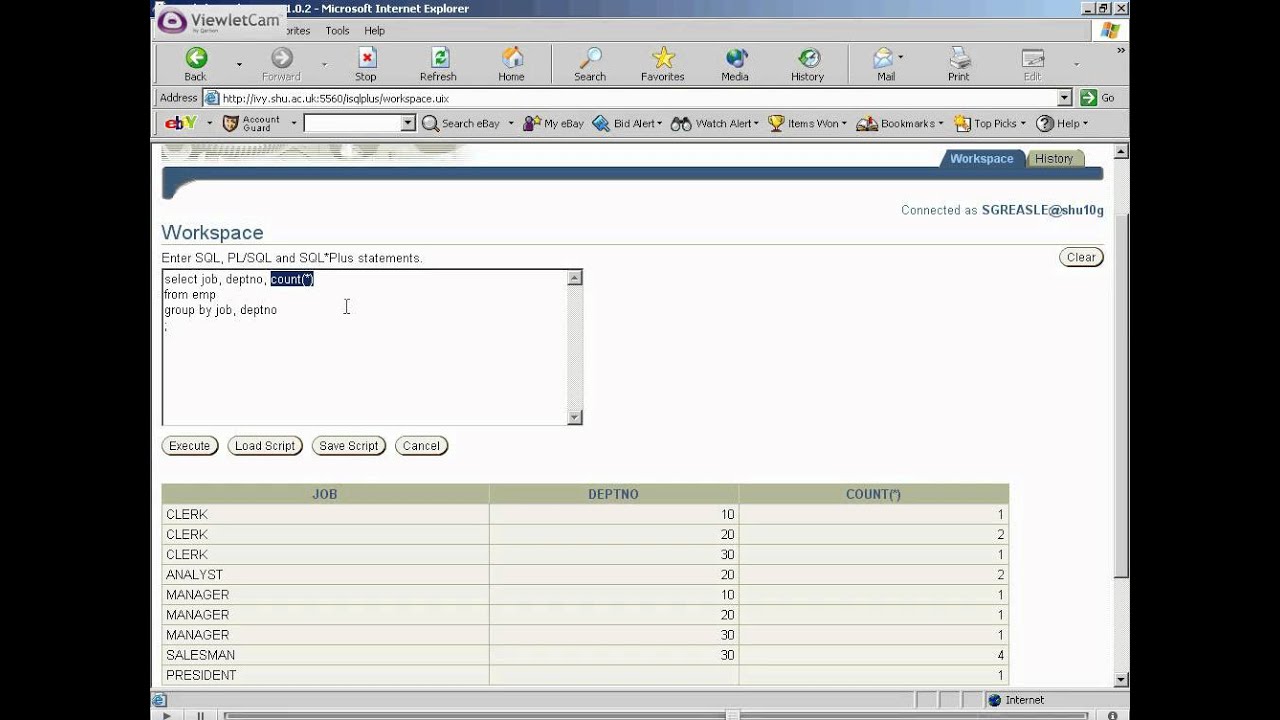Click the Load Script button
Image resolution: width=1280 pixels, height=720 pixels.
coord(265,446)
